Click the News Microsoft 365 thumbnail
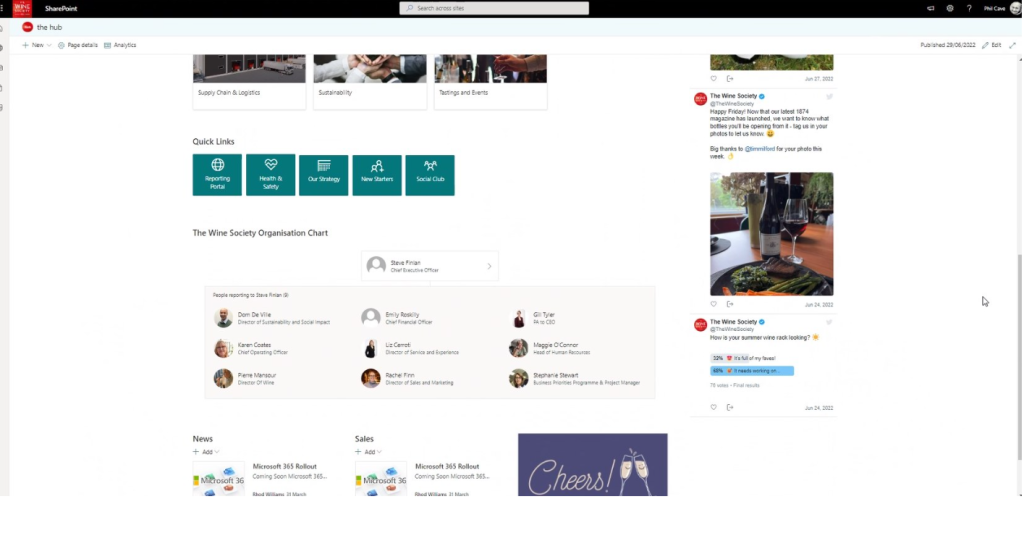The height and width of the screenshot is (541, 1024). click(x=218, y=479)
